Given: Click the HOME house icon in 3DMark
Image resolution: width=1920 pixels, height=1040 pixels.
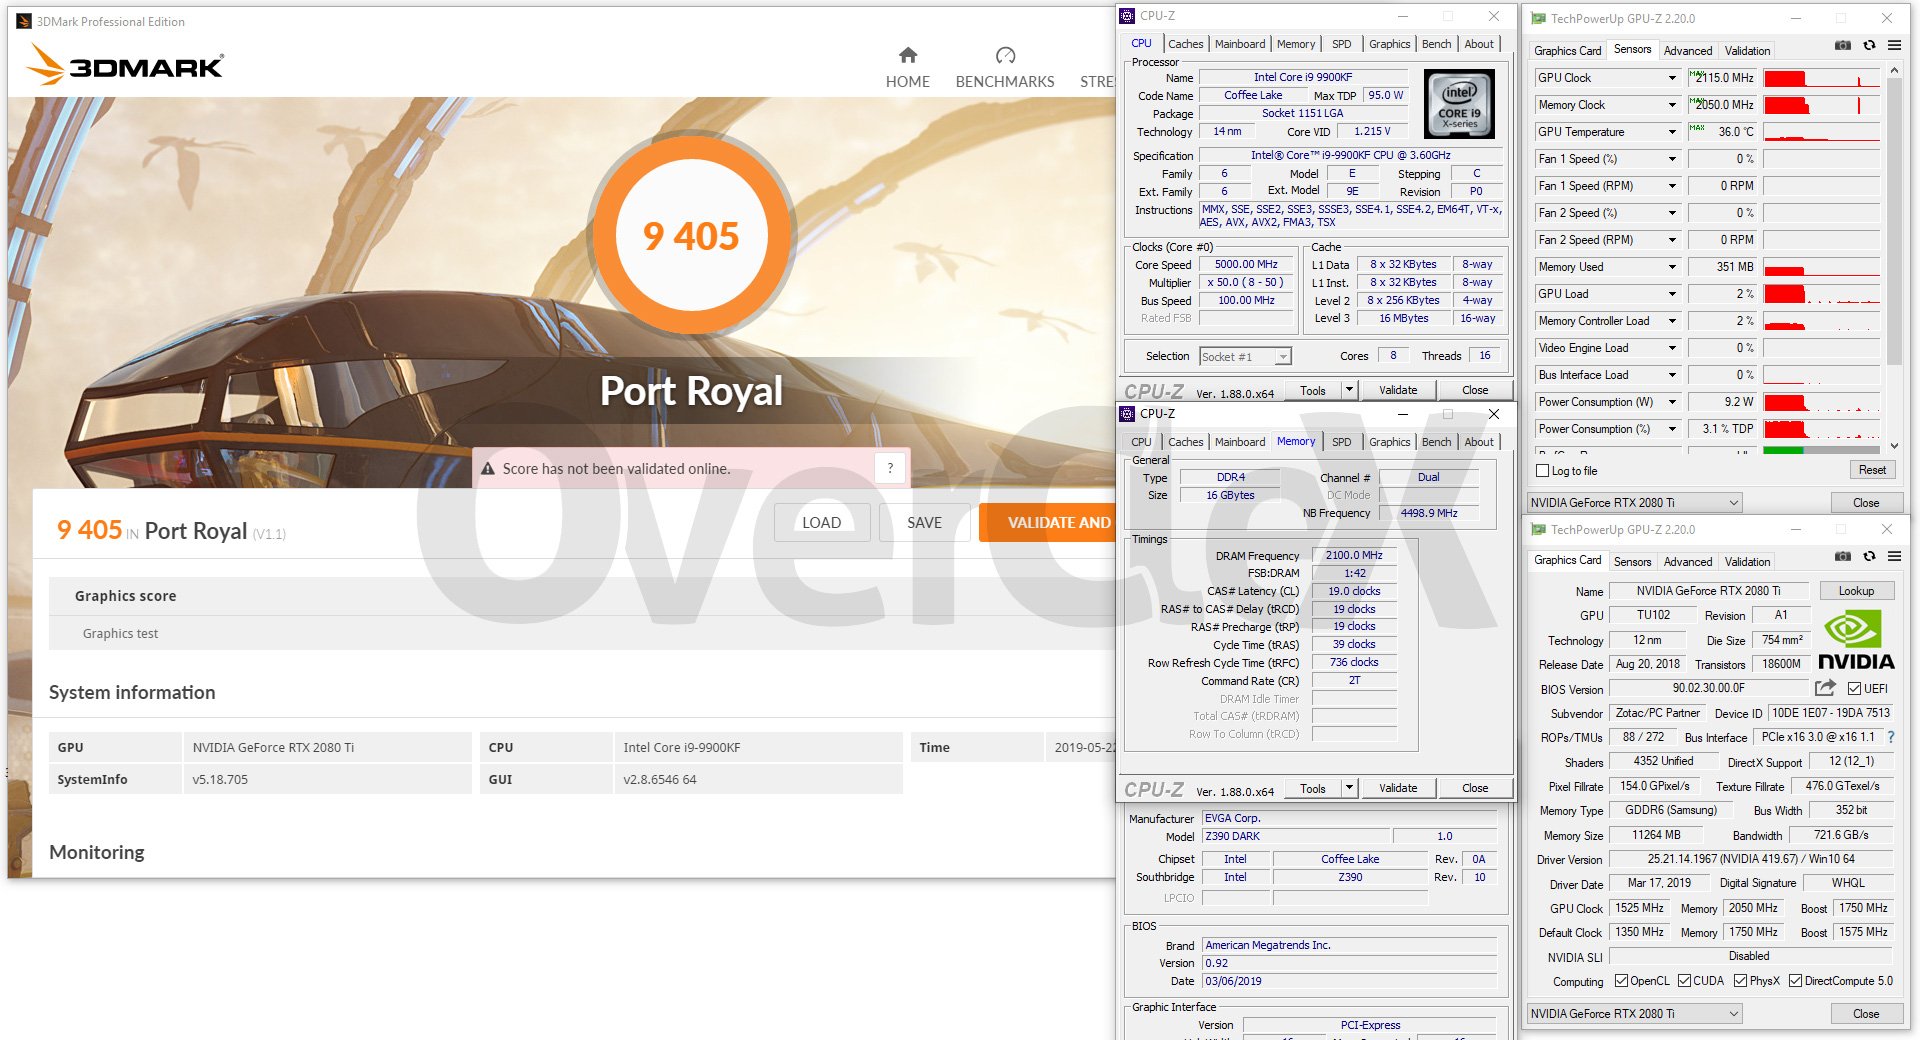Looking at the screenshot, I should 907,55.
